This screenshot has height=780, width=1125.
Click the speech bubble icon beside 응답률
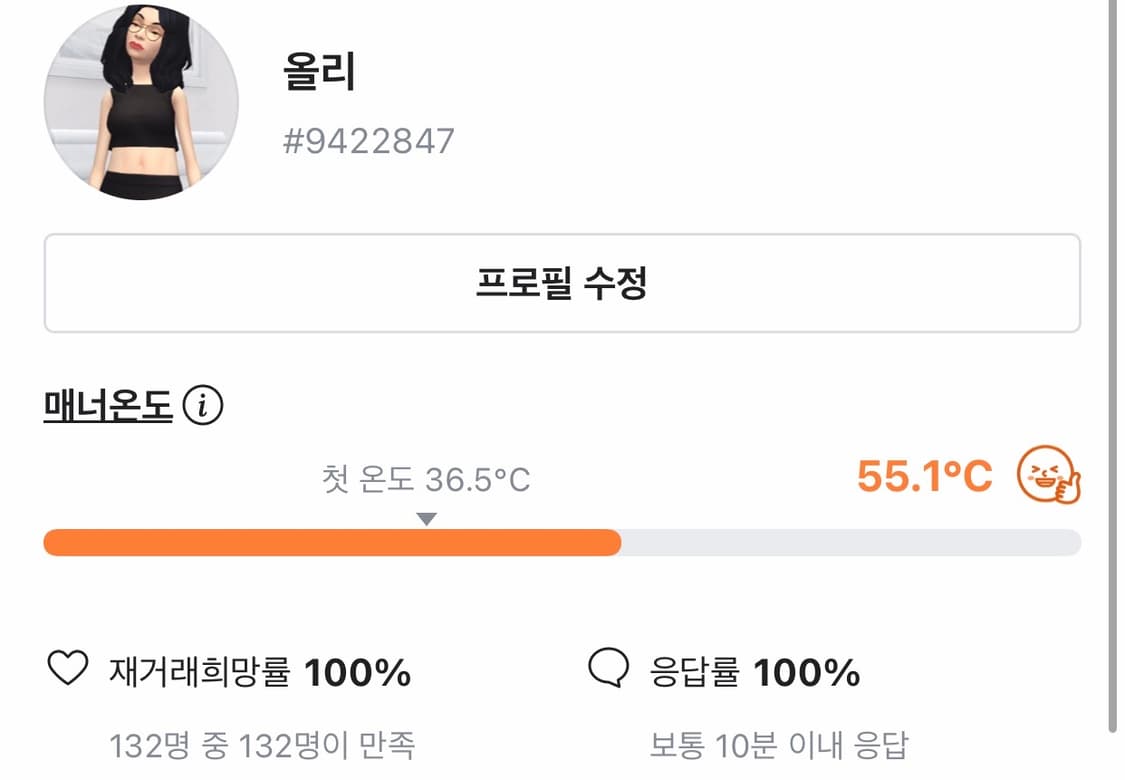pyautogui.click(x=609, y=669)
